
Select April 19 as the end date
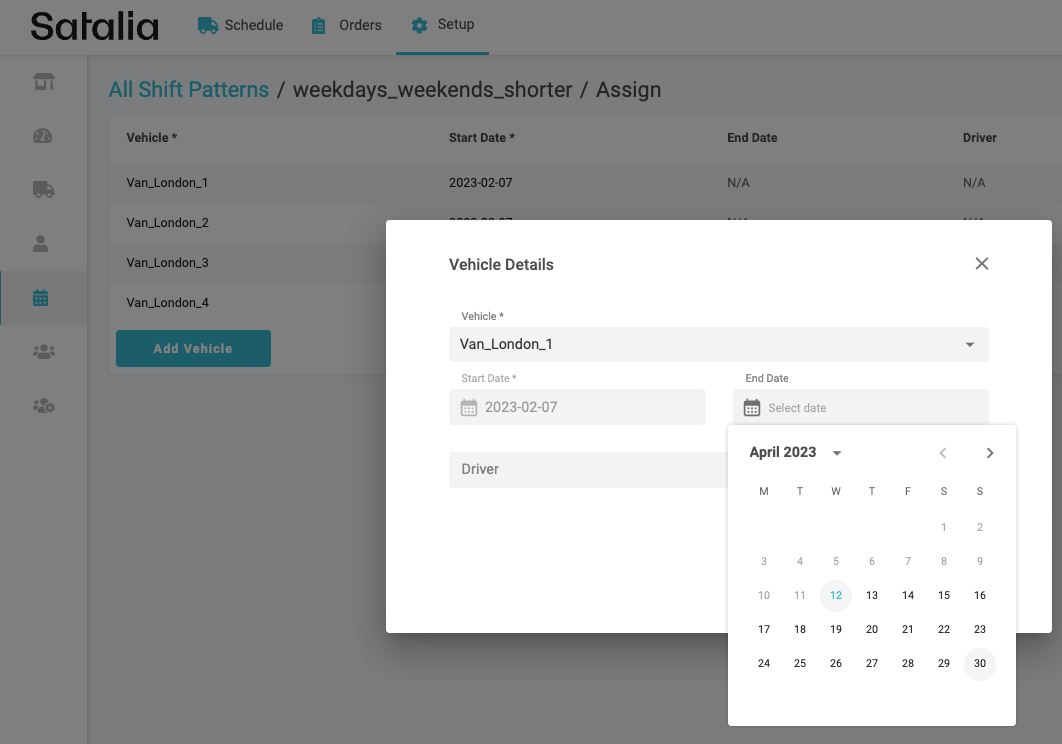tap(836, 629)
